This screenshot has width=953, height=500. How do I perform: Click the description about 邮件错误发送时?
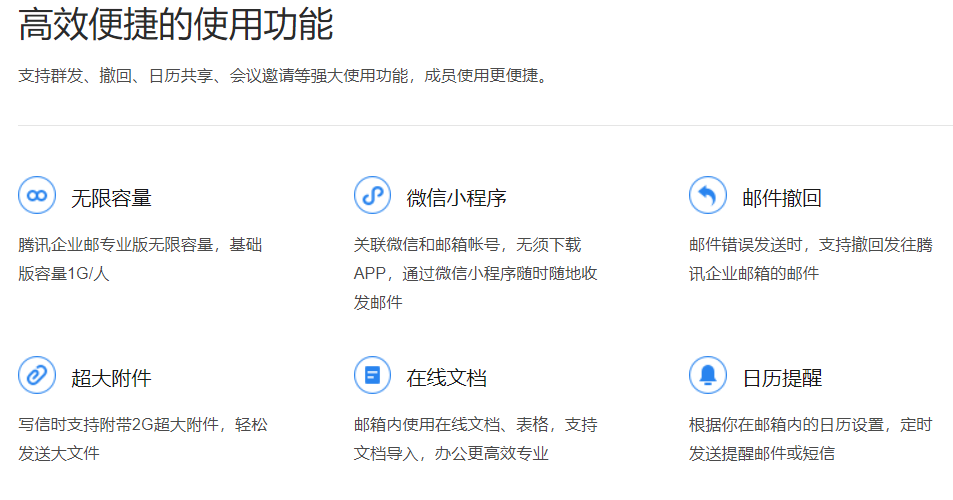point(810,258)
